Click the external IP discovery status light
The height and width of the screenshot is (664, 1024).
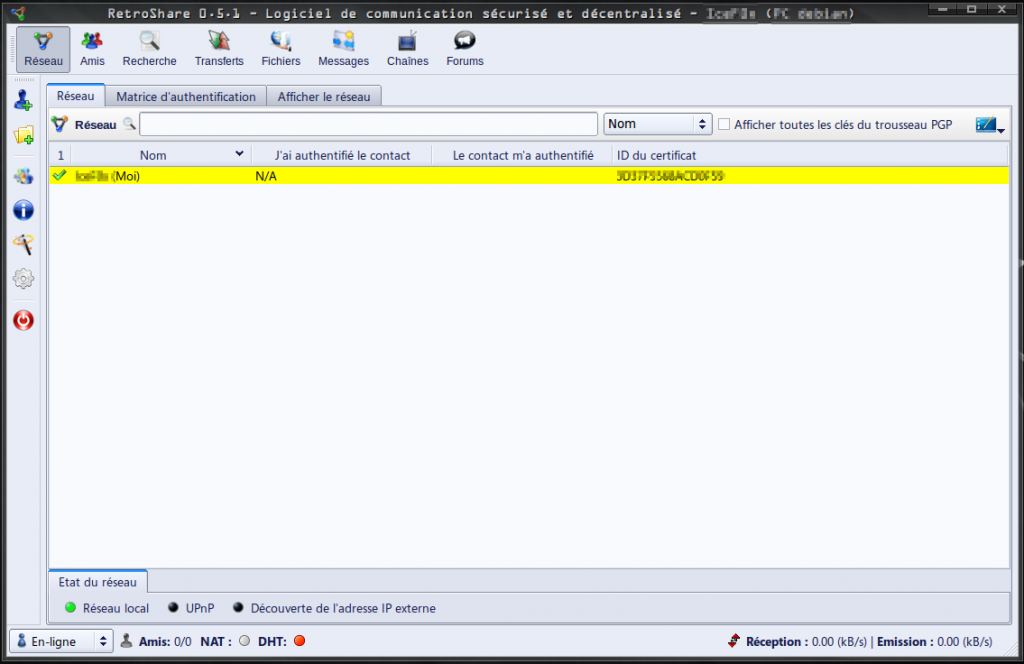[x=238, y=608]
